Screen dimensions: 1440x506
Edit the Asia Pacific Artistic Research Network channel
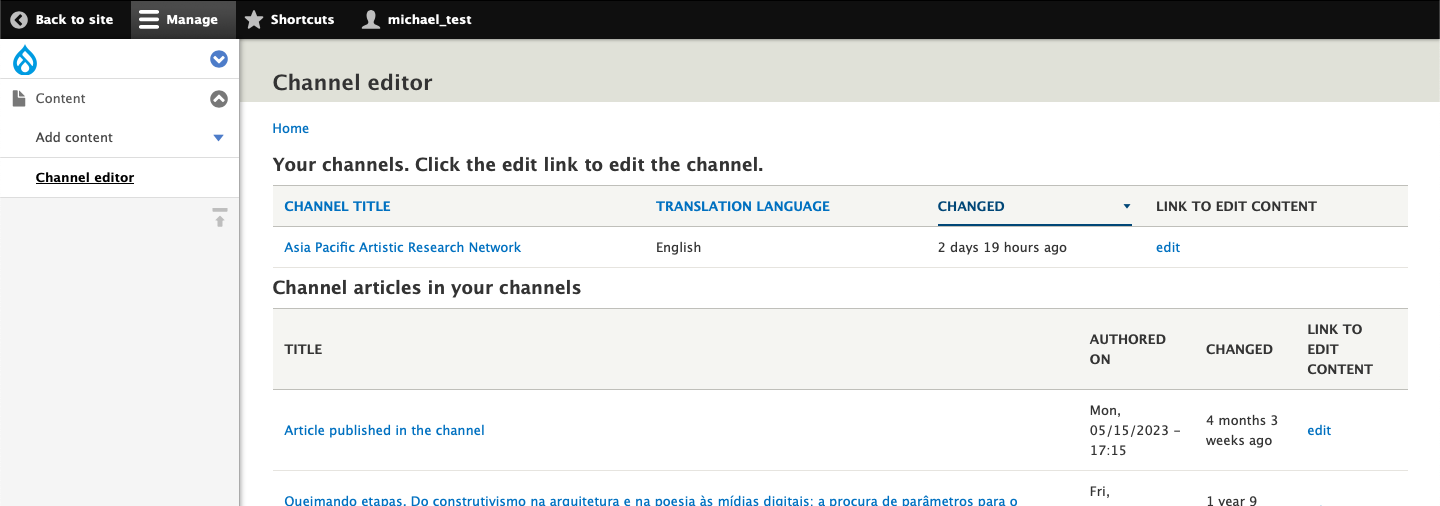click(1167, 248)
